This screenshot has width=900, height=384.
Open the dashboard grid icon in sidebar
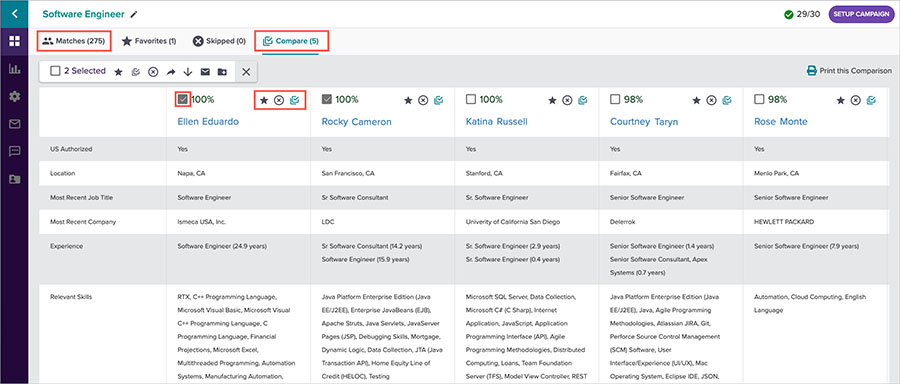click(x=14, y=41)
